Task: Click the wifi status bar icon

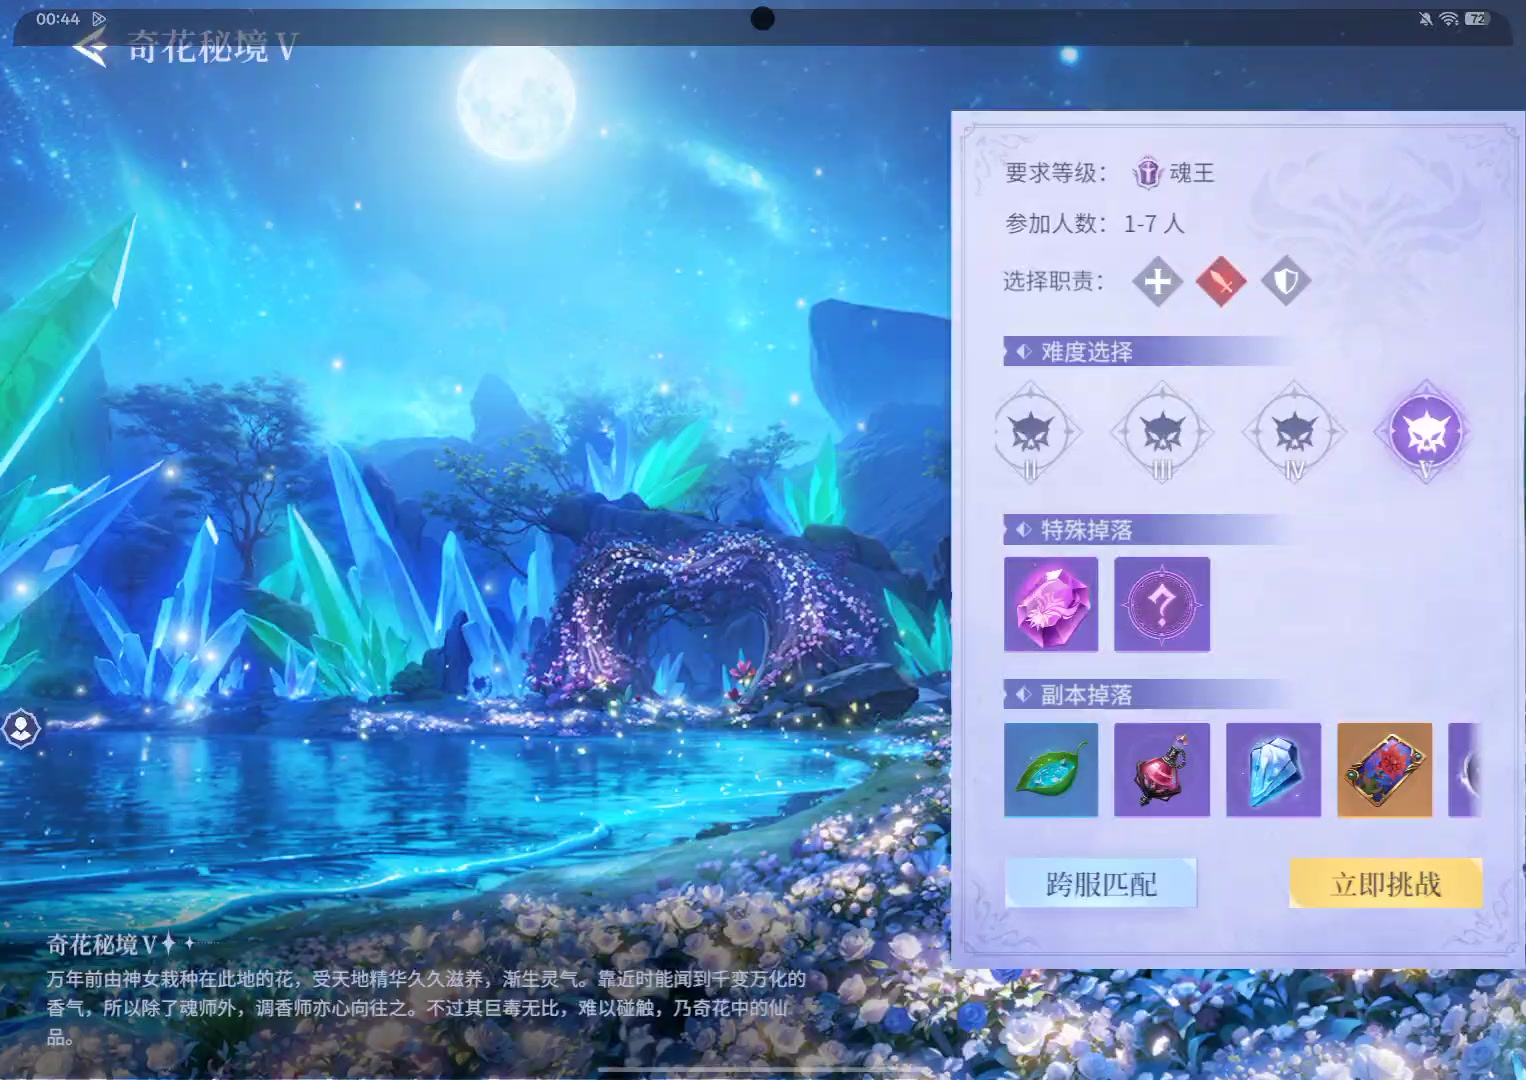Action: point(1449,19)
